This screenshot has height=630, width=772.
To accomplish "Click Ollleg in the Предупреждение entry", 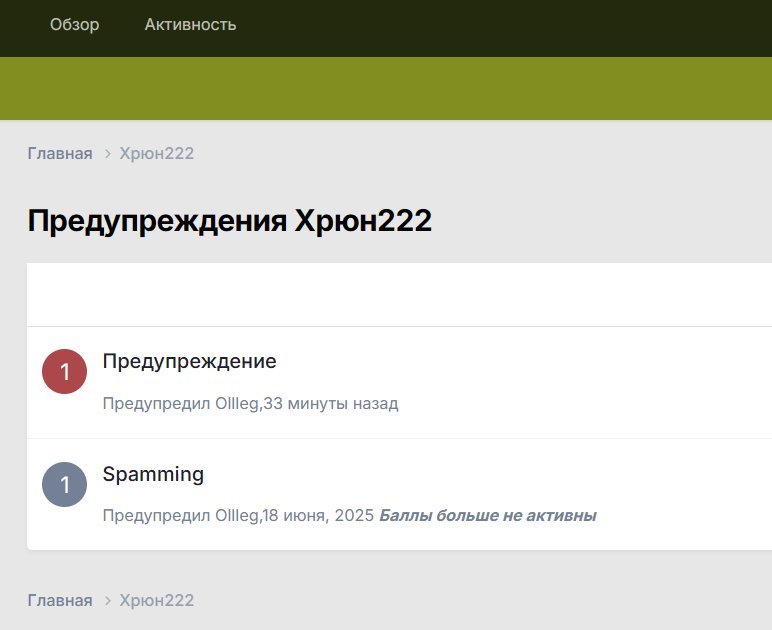I will tap(238, 404).
